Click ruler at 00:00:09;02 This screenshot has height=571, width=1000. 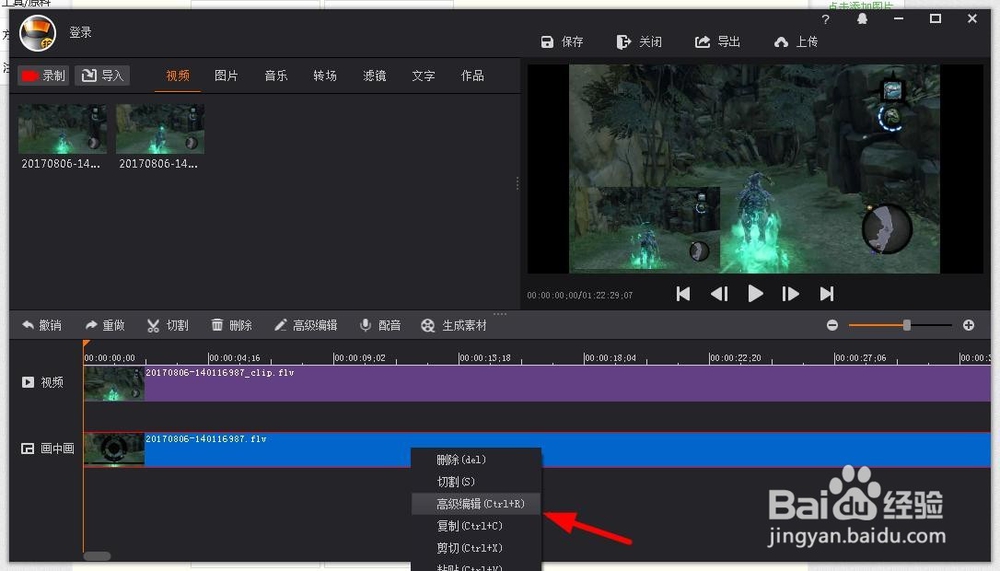[360, 358]
